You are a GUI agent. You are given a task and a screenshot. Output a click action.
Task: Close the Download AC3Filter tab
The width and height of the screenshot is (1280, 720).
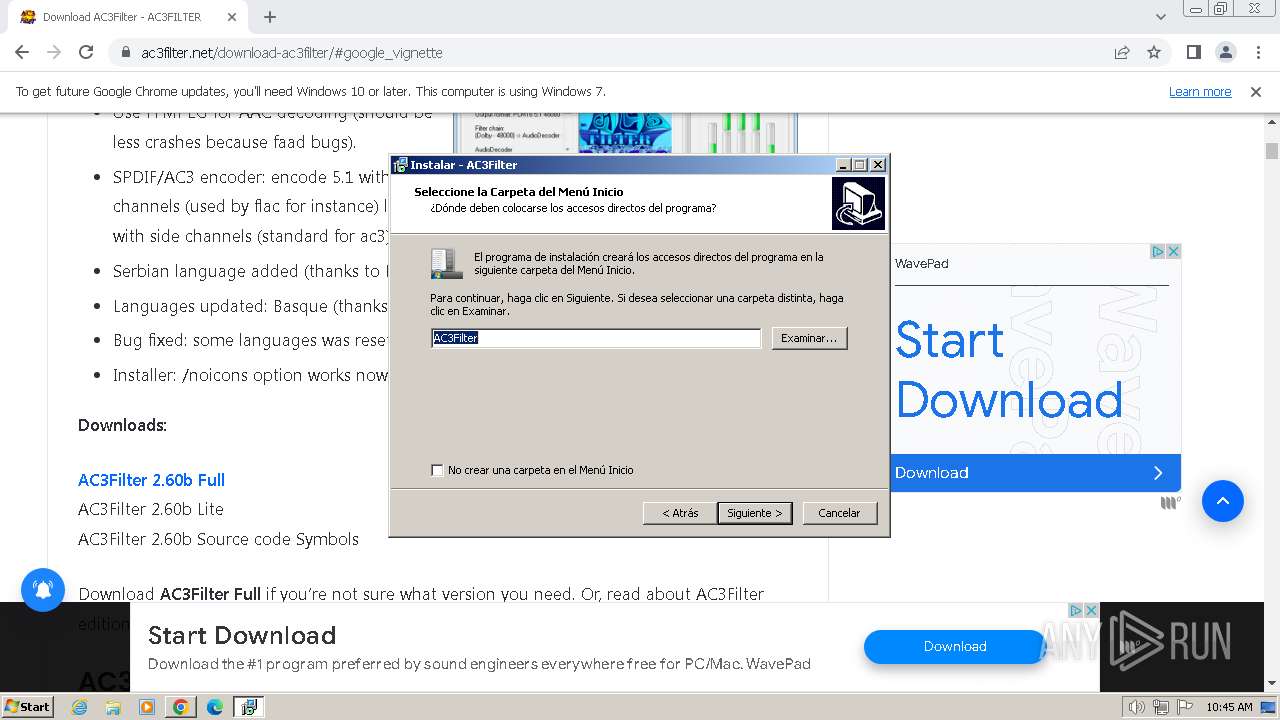point(232,17)
